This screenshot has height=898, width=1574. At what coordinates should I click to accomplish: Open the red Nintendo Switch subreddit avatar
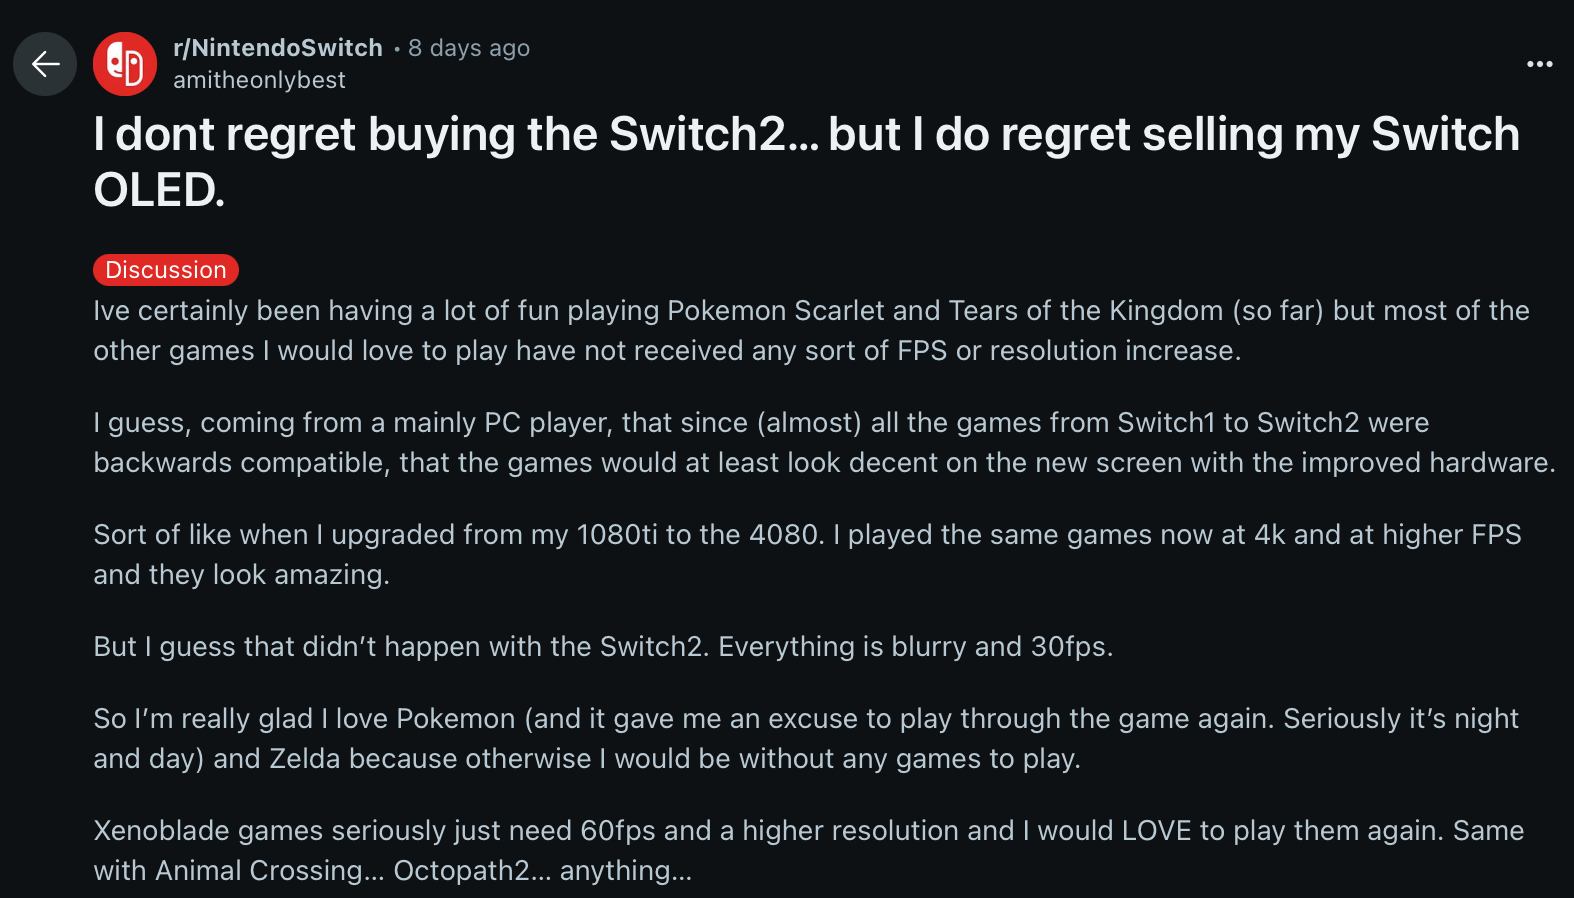tap(125, 64)
